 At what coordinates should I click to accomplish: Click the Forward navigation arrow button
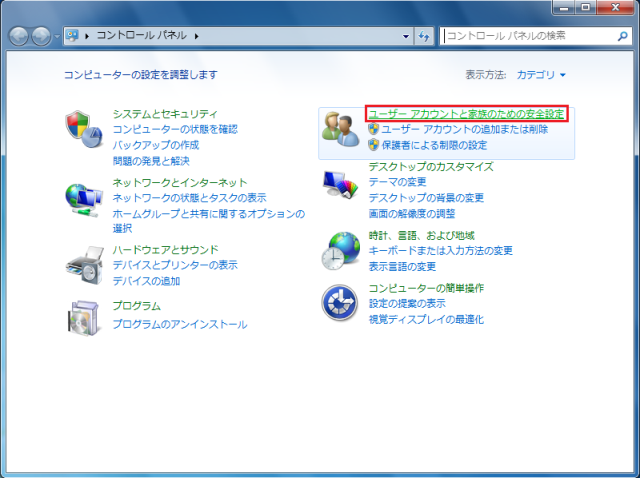coord(41,36)
